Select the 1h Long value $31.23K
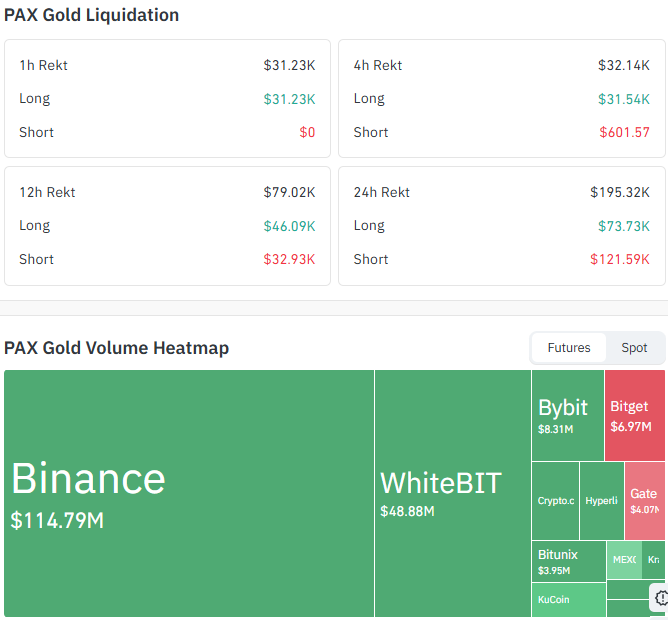This screenshot has width=668, height=620. tap(289, 99)
